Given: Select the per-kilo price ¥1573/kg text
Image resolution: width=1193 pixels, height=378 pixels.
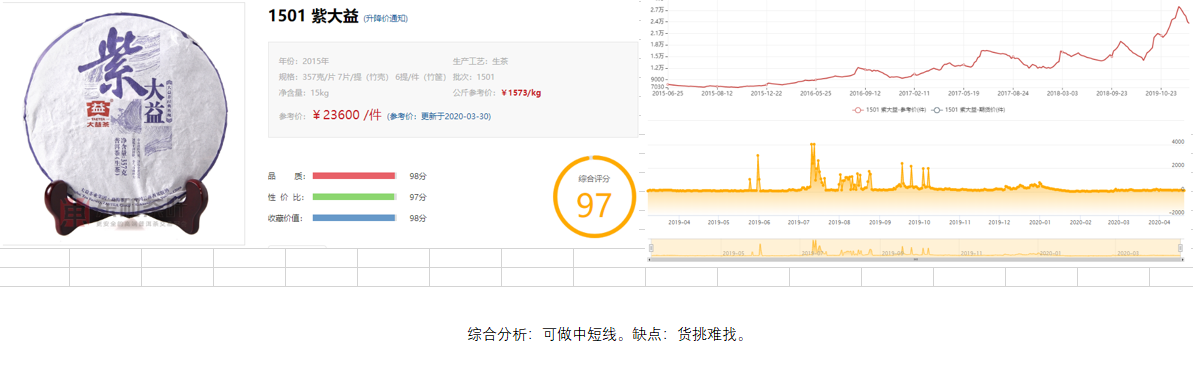Looking at the screenshot, I should [x=521, y=93].
